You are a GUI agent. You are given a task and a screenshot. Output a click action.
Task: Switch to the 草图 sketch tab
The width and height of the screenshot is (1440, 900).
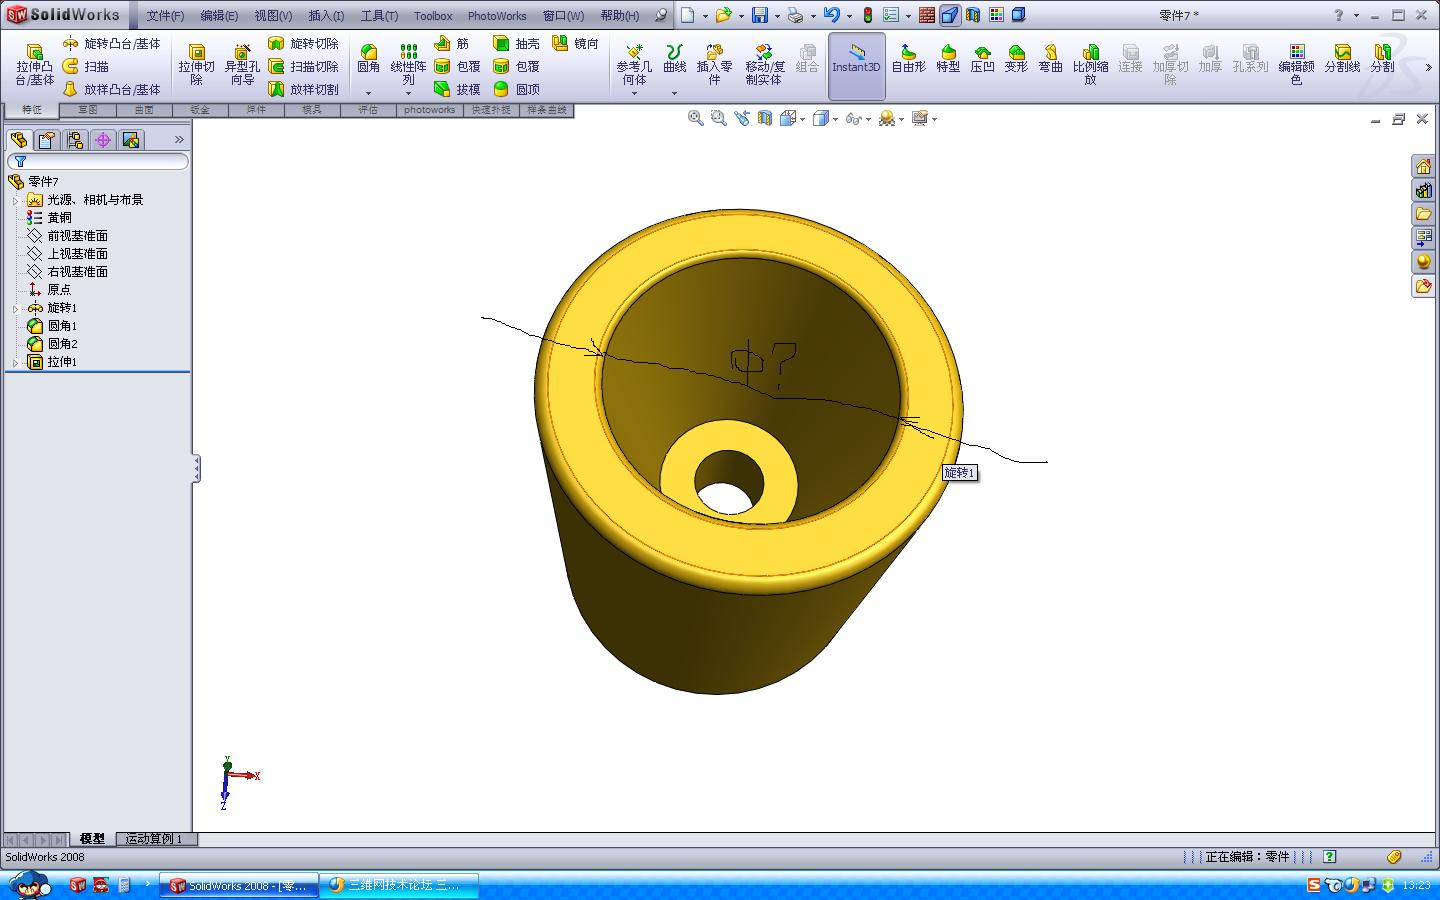[x=88, y=110]
